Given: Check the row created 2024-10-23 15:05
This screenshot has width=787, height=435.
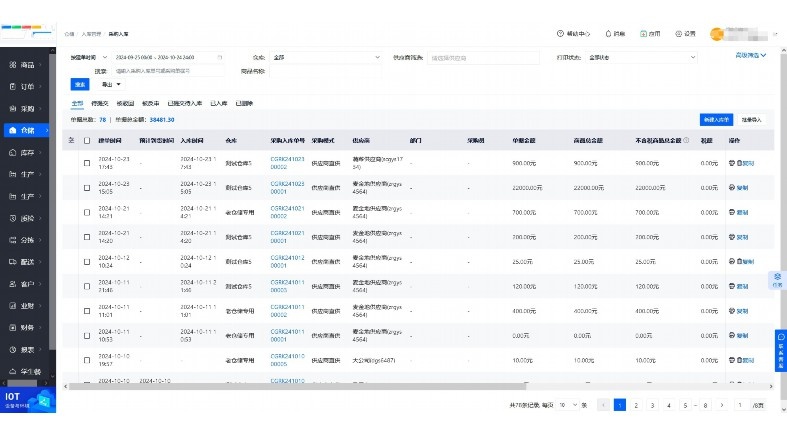Looking at the screenshot, I should tap(87, 188).
